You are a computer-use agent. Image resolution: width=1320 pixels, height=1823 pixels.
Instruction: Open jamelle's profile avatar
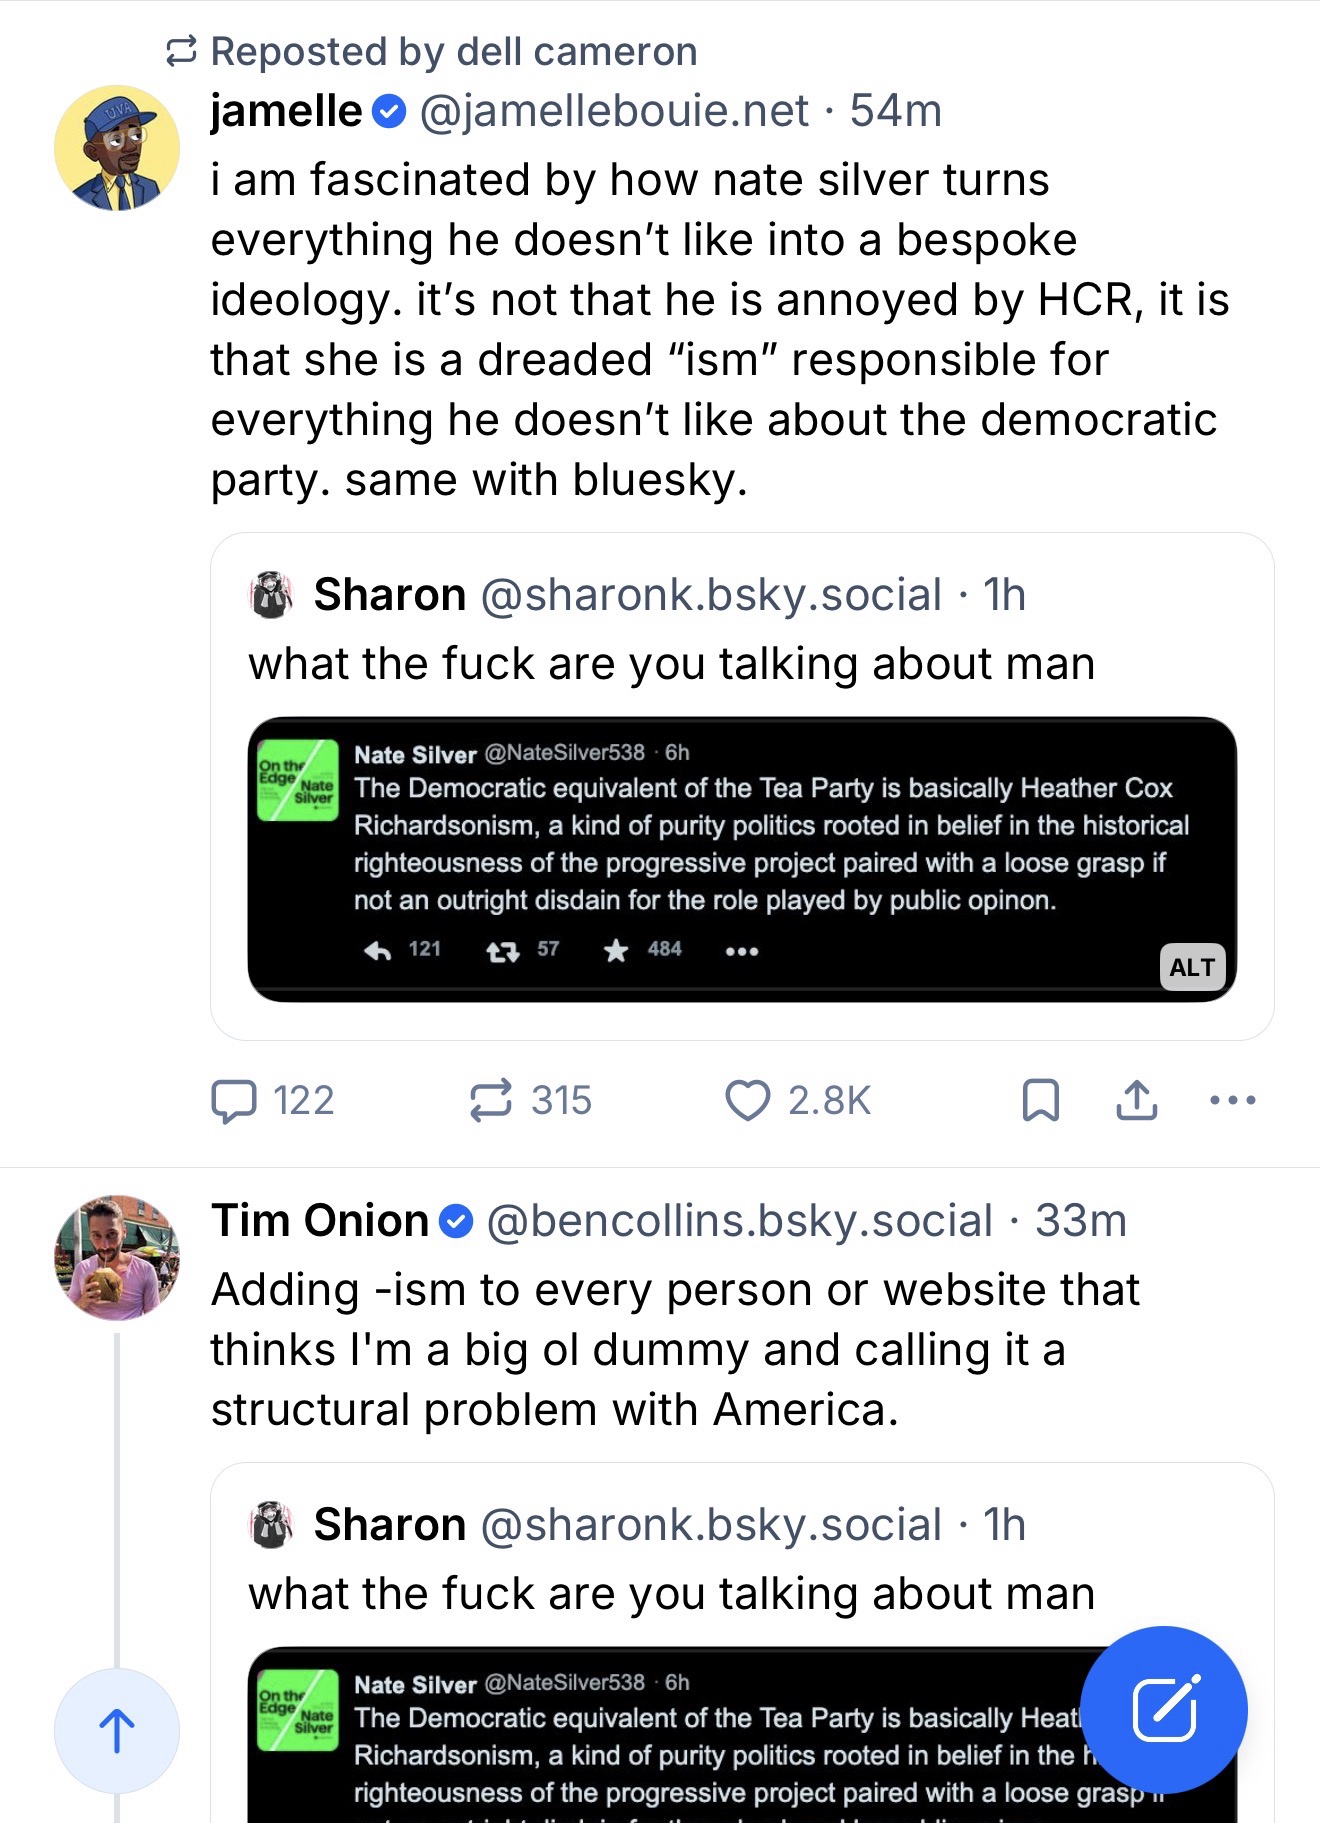117,148
